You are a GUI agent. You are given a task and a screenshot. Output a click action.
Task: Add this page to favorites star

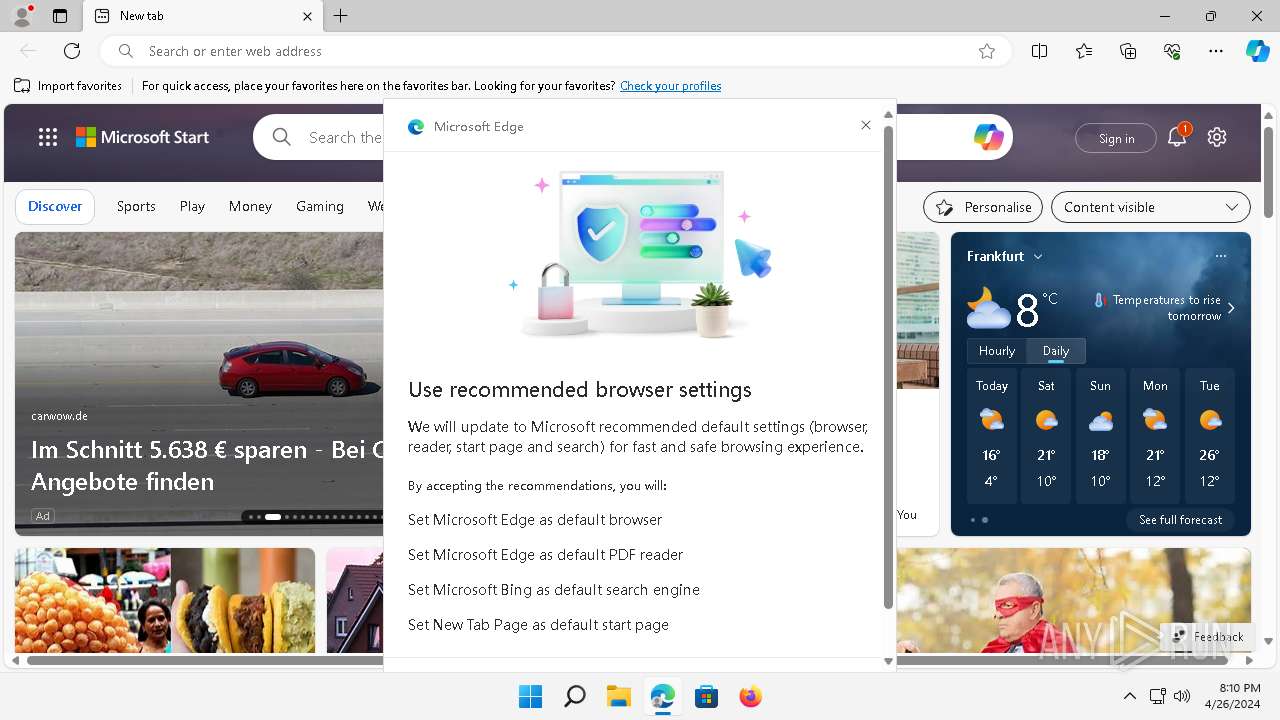[987, 51]
